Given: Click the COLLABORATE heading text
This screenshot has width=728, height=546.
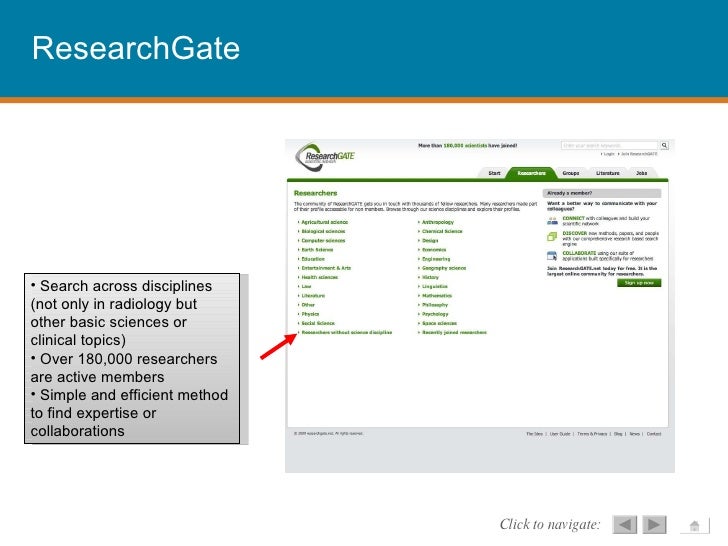Looking at the screenshot, I should [579, 253].
